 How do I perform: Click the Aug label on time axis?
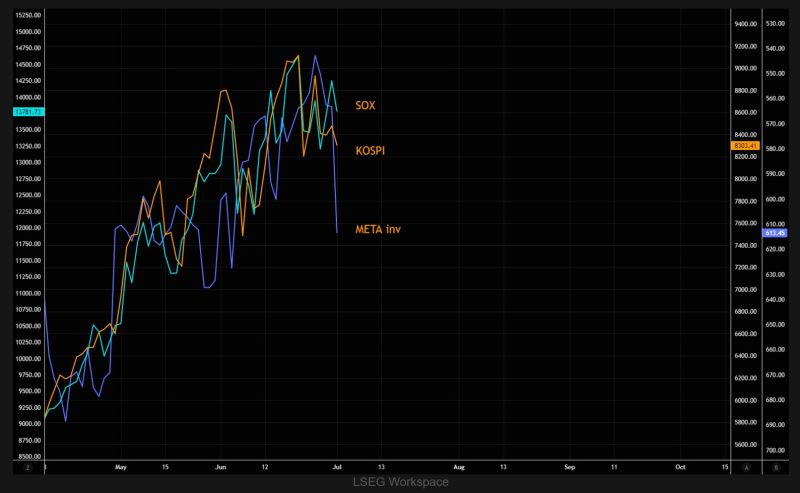point(459,467)
